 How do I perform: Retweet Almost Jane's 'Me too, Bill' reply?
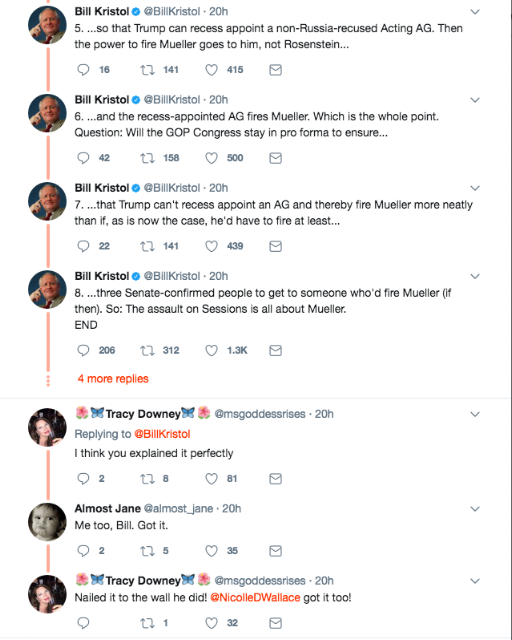[147, 551]
